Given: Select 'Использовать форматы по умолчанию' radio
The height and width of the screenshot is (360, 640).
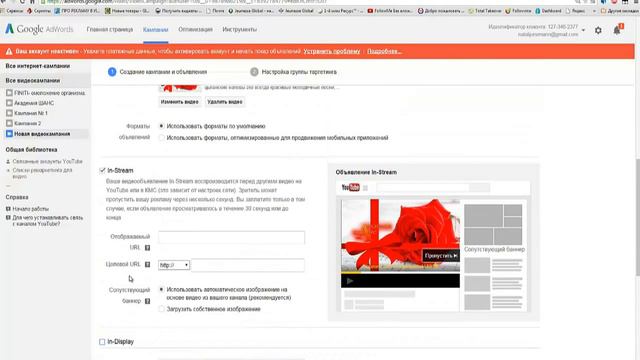Looking at the screenshot, I should coord(162,126).
